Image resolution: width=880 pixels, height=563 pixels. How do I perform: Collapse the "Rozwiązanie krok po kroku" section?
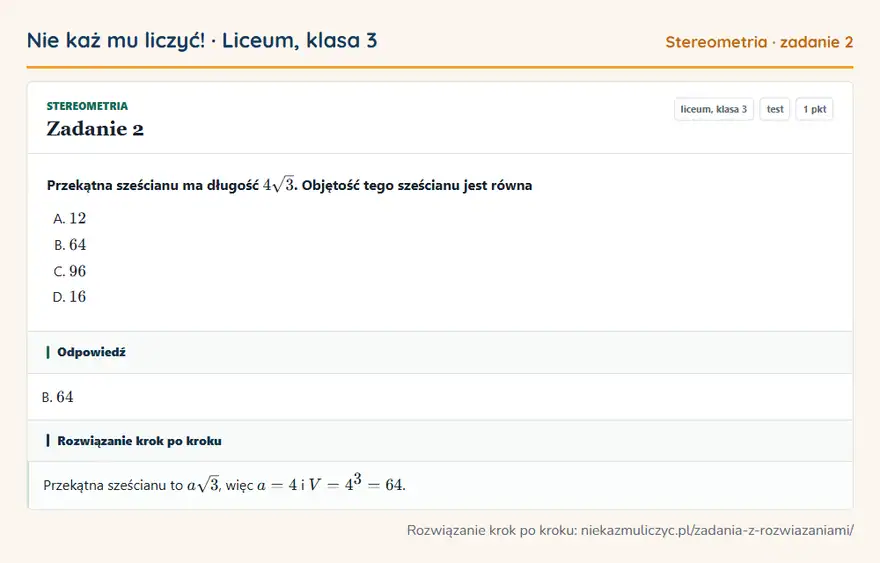(x=440, y=441)
